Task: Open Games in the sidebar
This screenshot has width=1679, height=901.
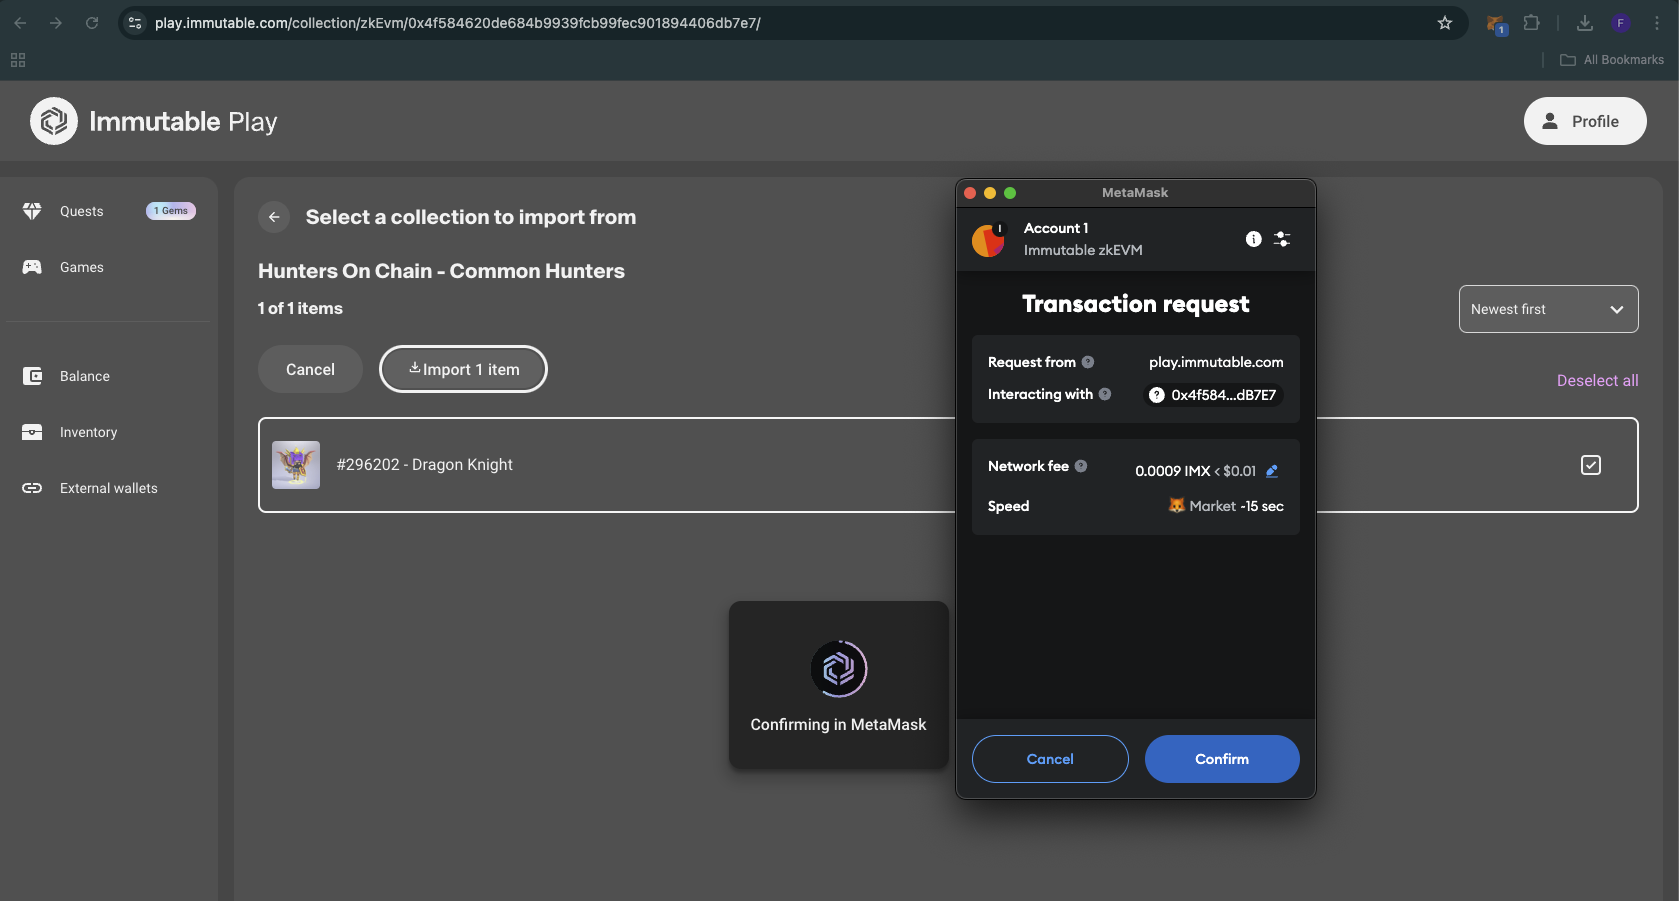Action: pos(81,267)
